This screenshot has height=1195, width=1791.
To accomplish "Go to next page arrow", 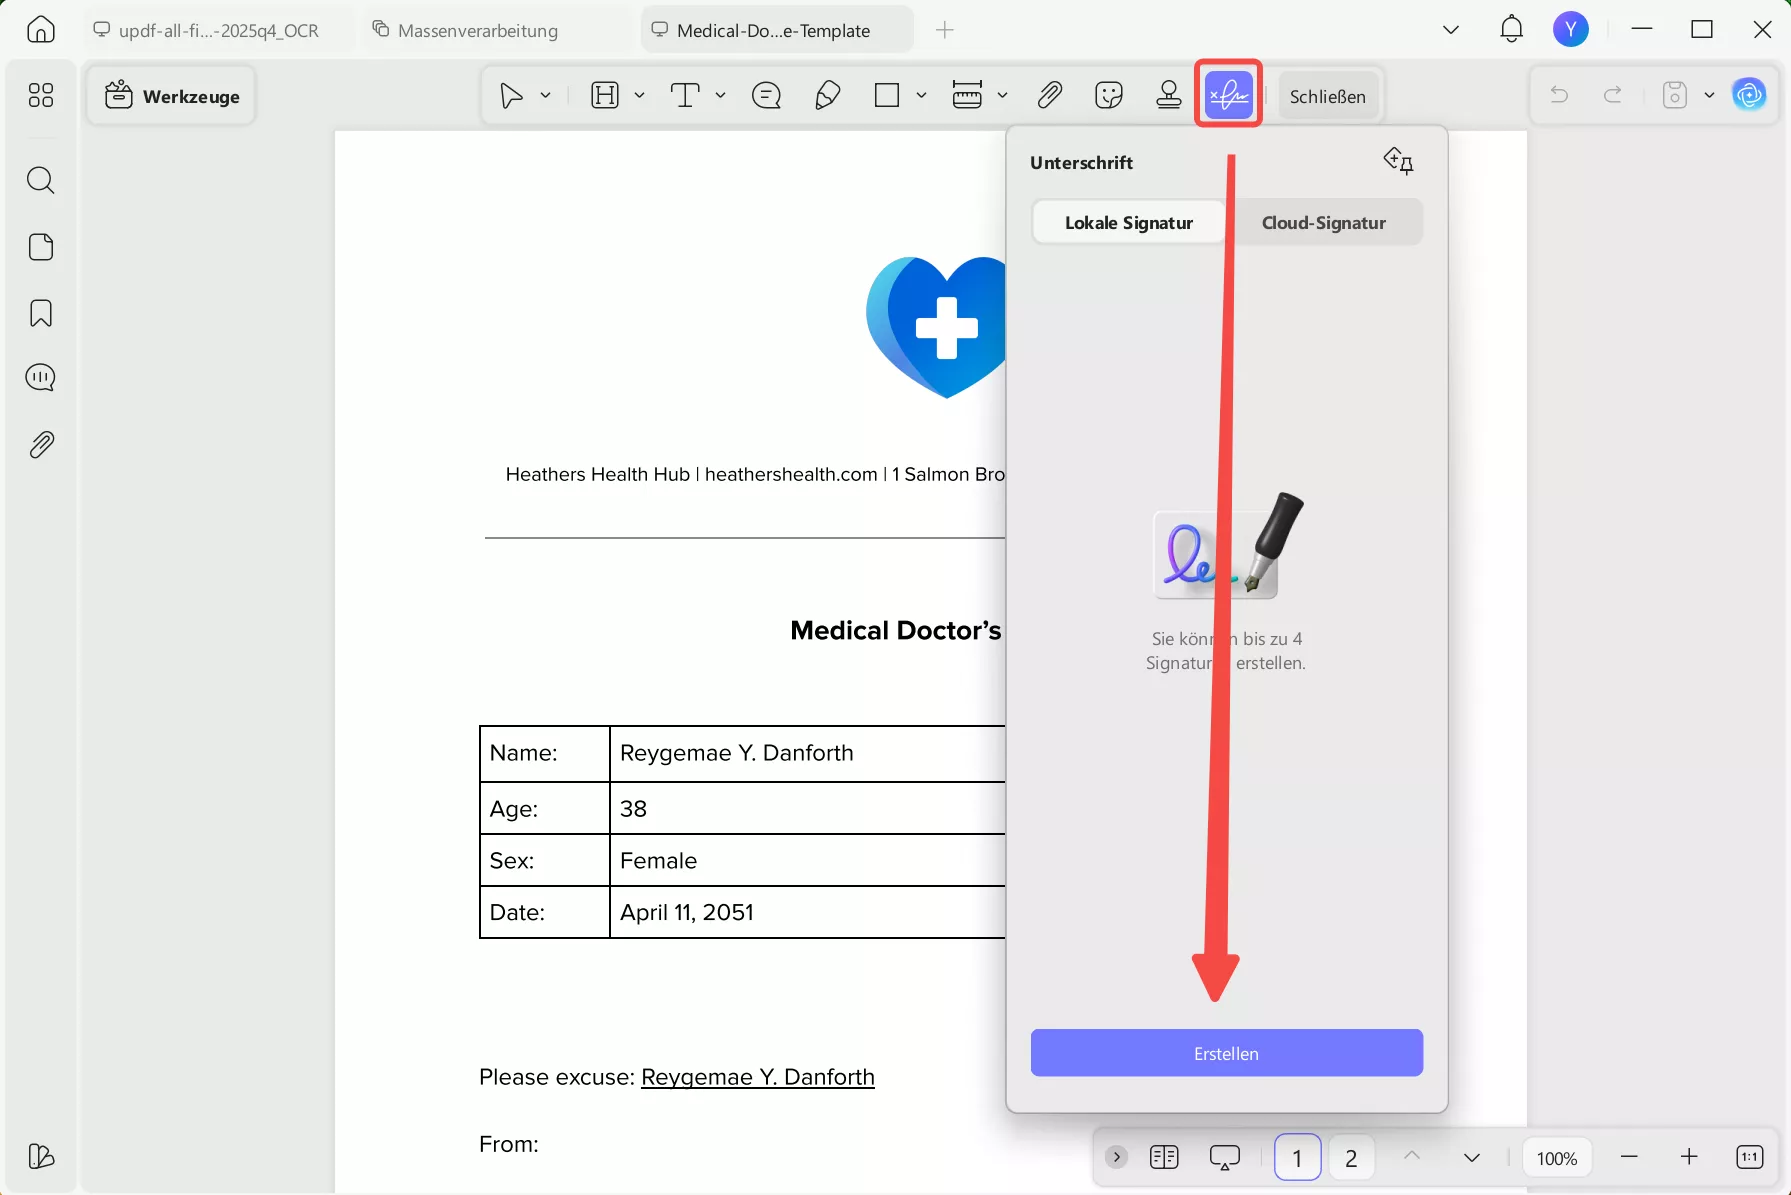I will 1472,1158.
